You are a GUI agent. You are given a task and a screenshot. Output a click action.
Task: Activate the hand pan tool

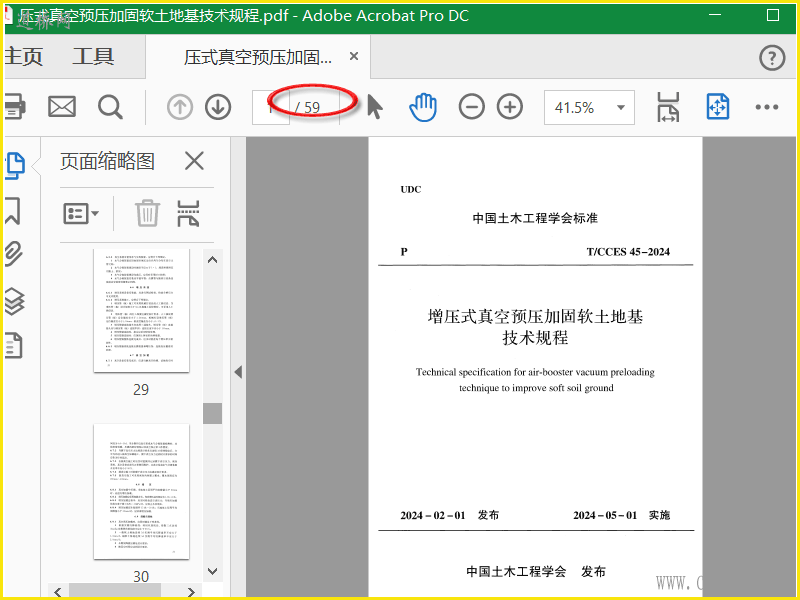coord(423,107)
